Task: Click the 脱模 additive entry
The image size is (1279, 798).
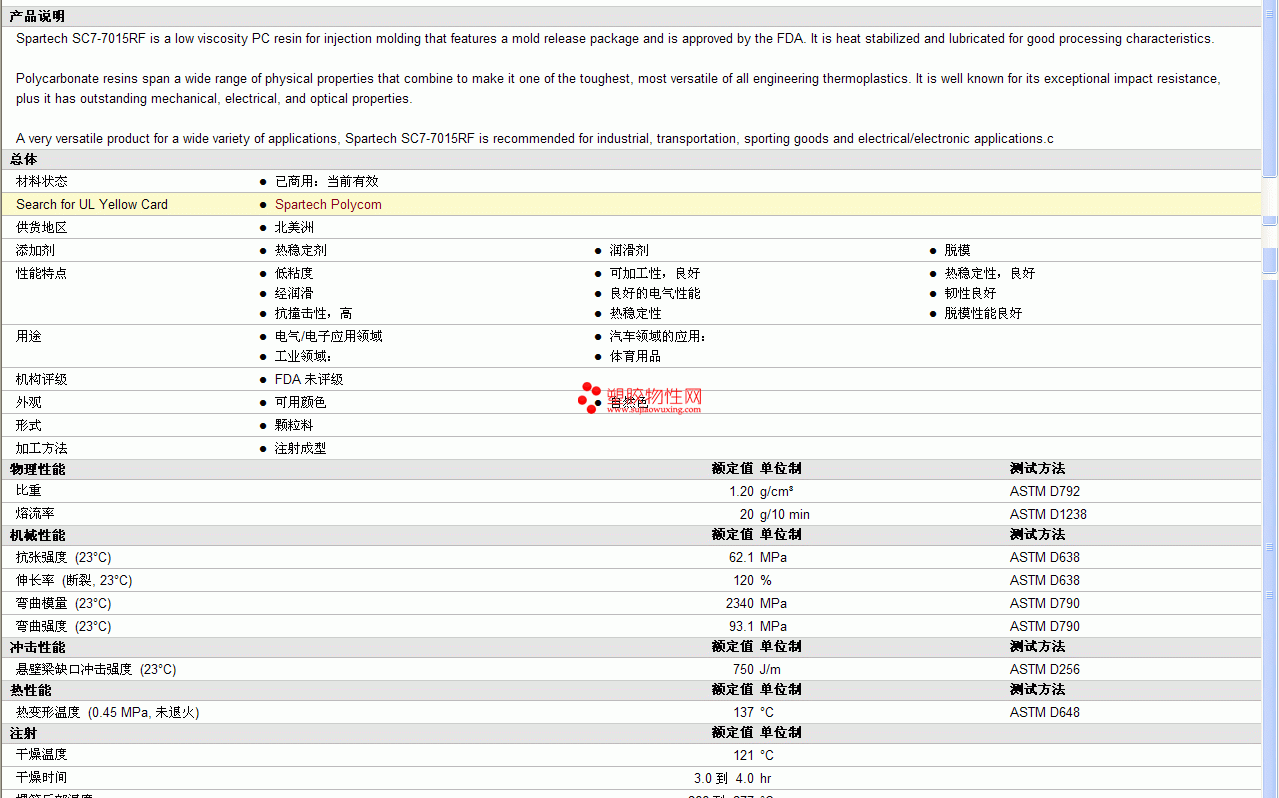Action: tap(958, 250)
